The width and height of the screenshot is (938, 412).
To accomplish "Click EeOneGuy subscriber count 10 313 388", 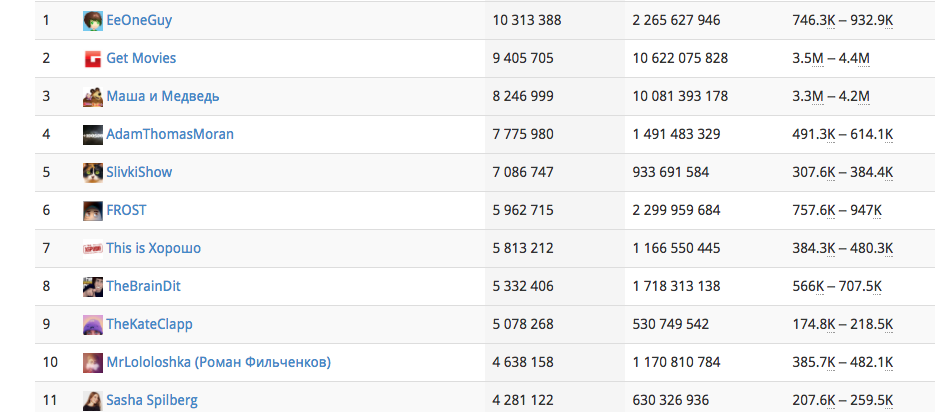I will (527, 20).
